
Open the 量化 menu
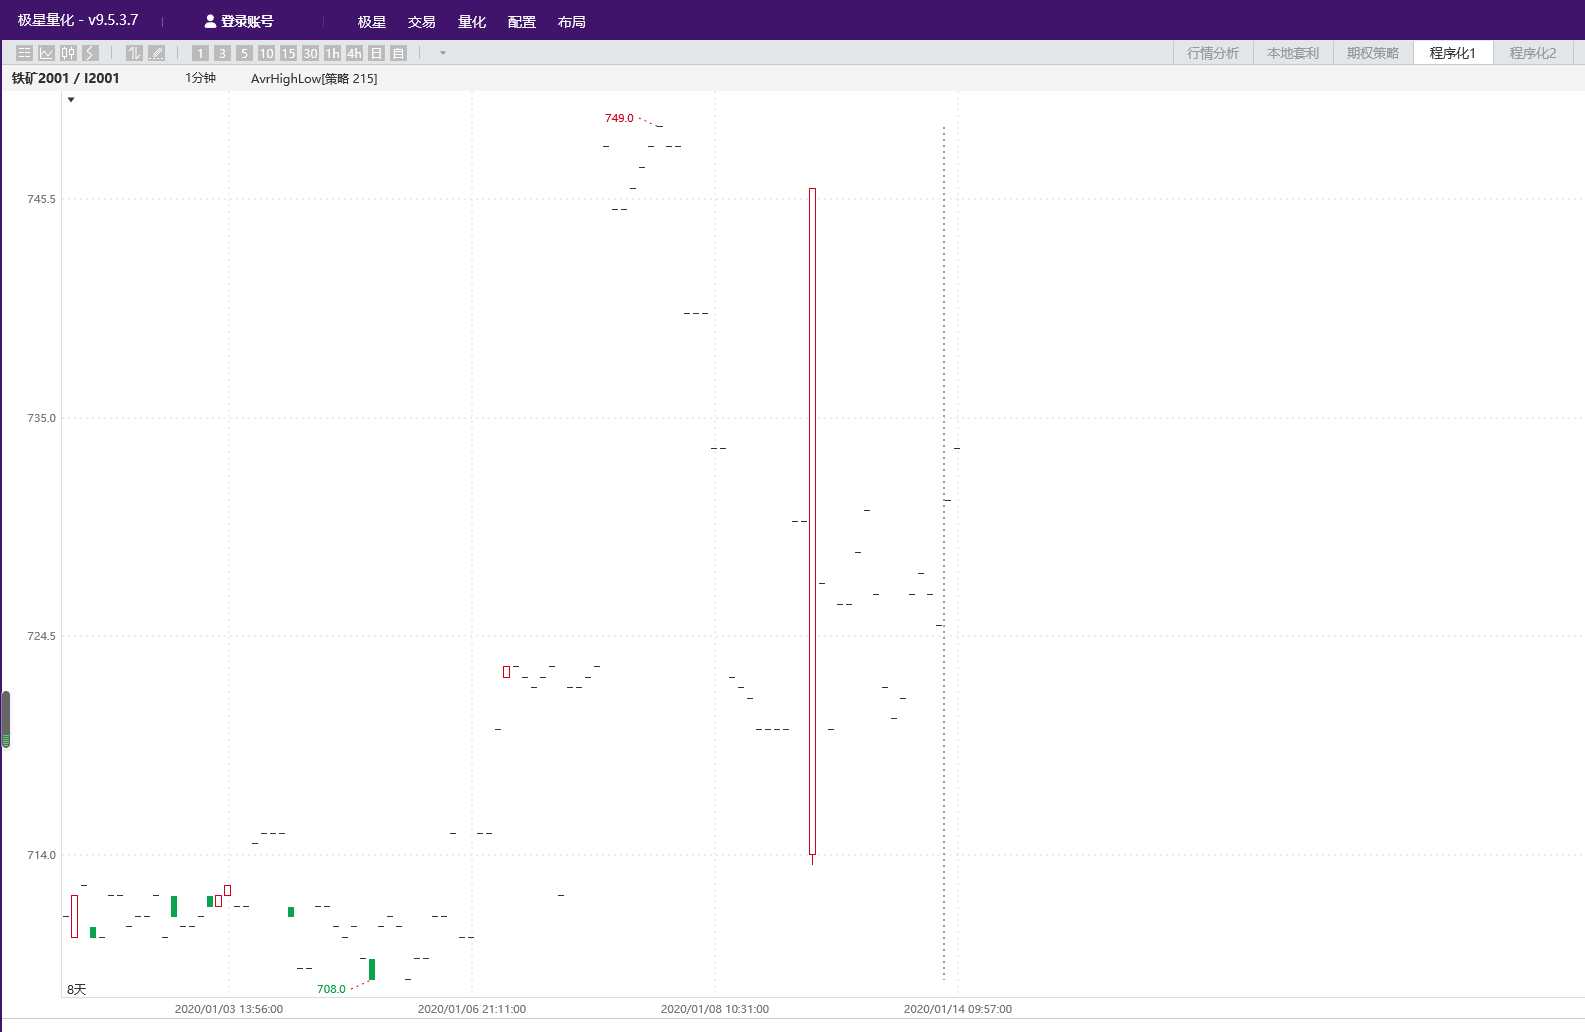[x=472, y=21]
